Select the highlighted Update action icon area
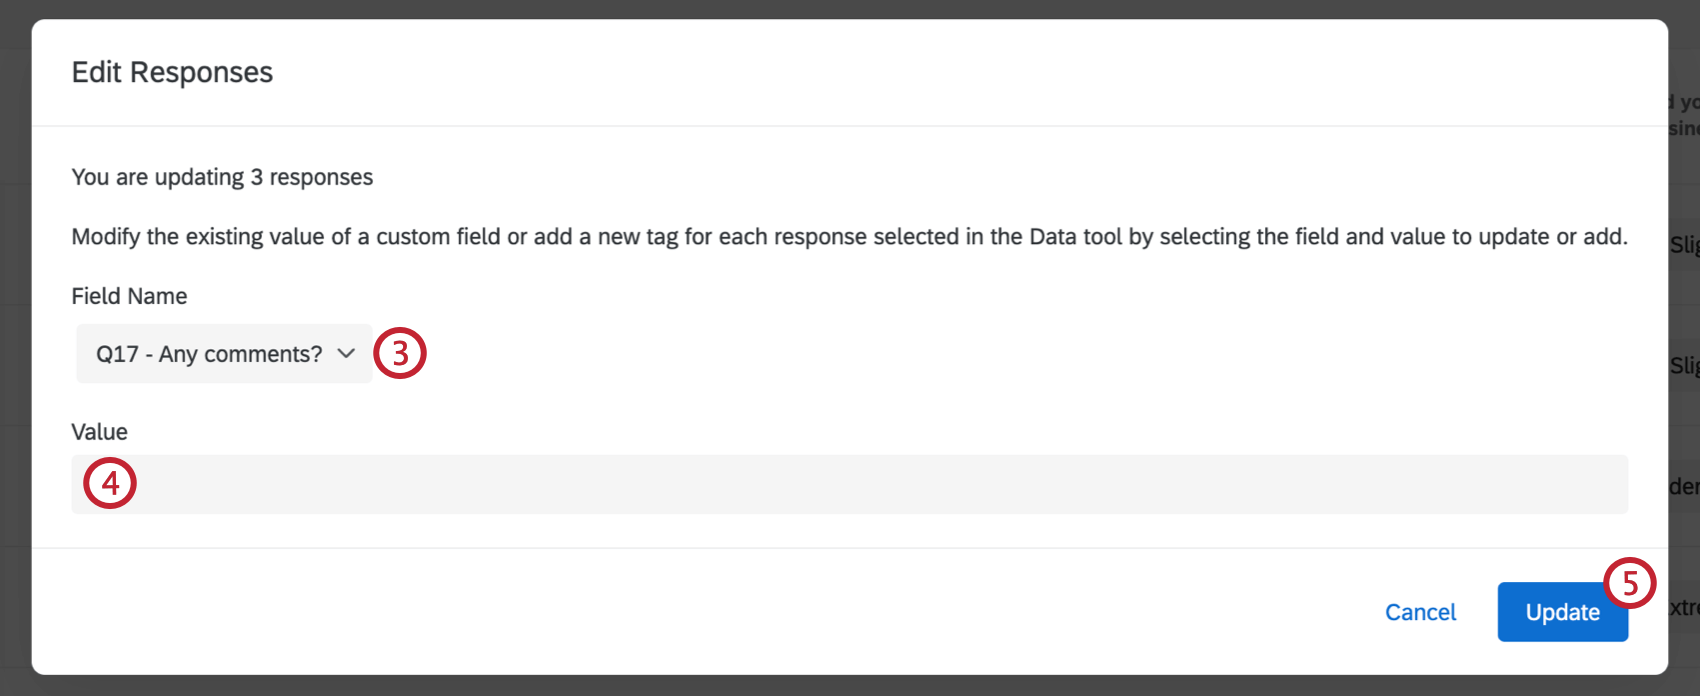 tap(1562, 611)
